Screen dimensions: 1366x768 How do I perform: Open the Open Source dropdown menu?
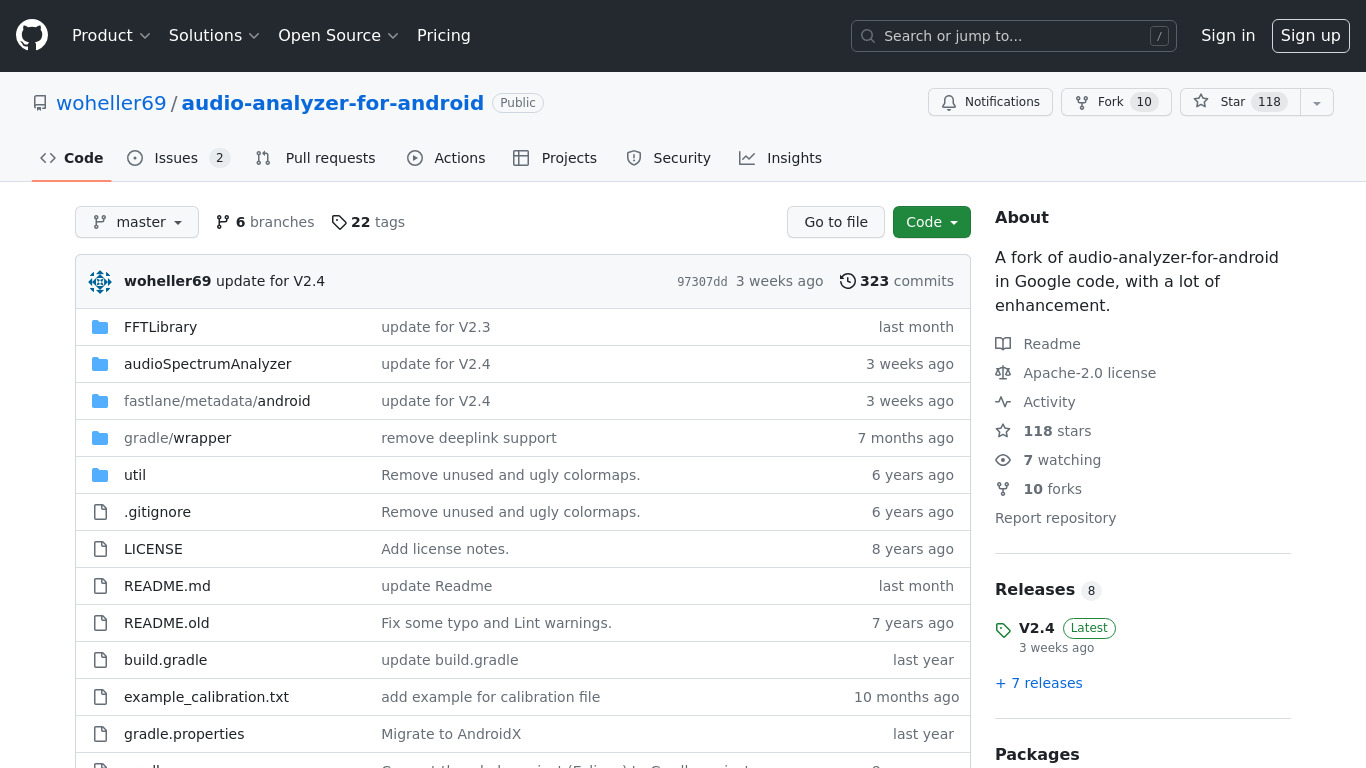(x=338, y=36)
